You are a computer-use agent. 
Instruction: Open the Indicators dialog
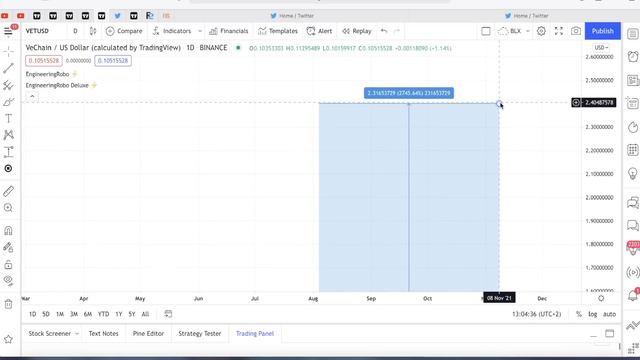tap(171, 31)
